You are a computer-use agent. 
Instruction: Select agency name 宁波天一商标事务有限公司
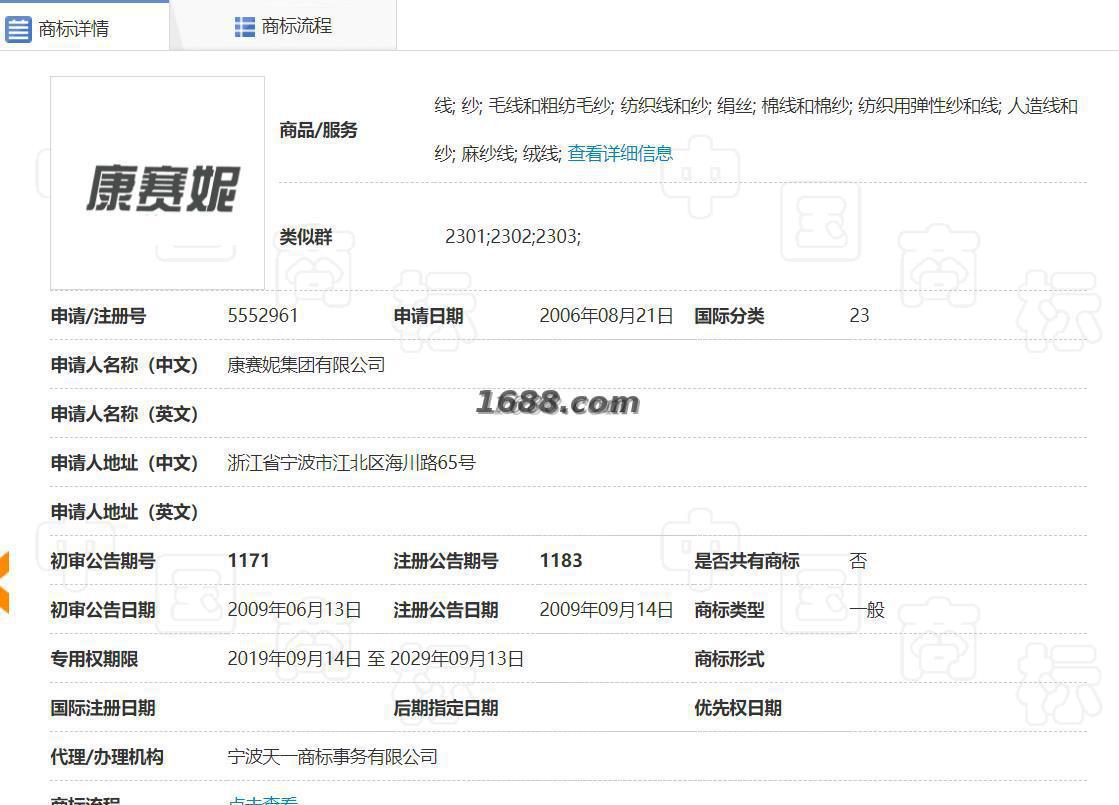333,756
